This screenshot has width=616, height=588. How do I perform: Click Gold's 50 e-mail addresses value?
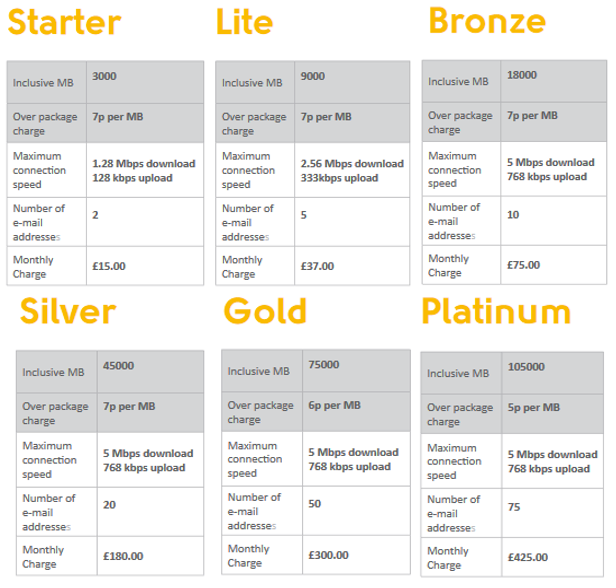point(315,504)
